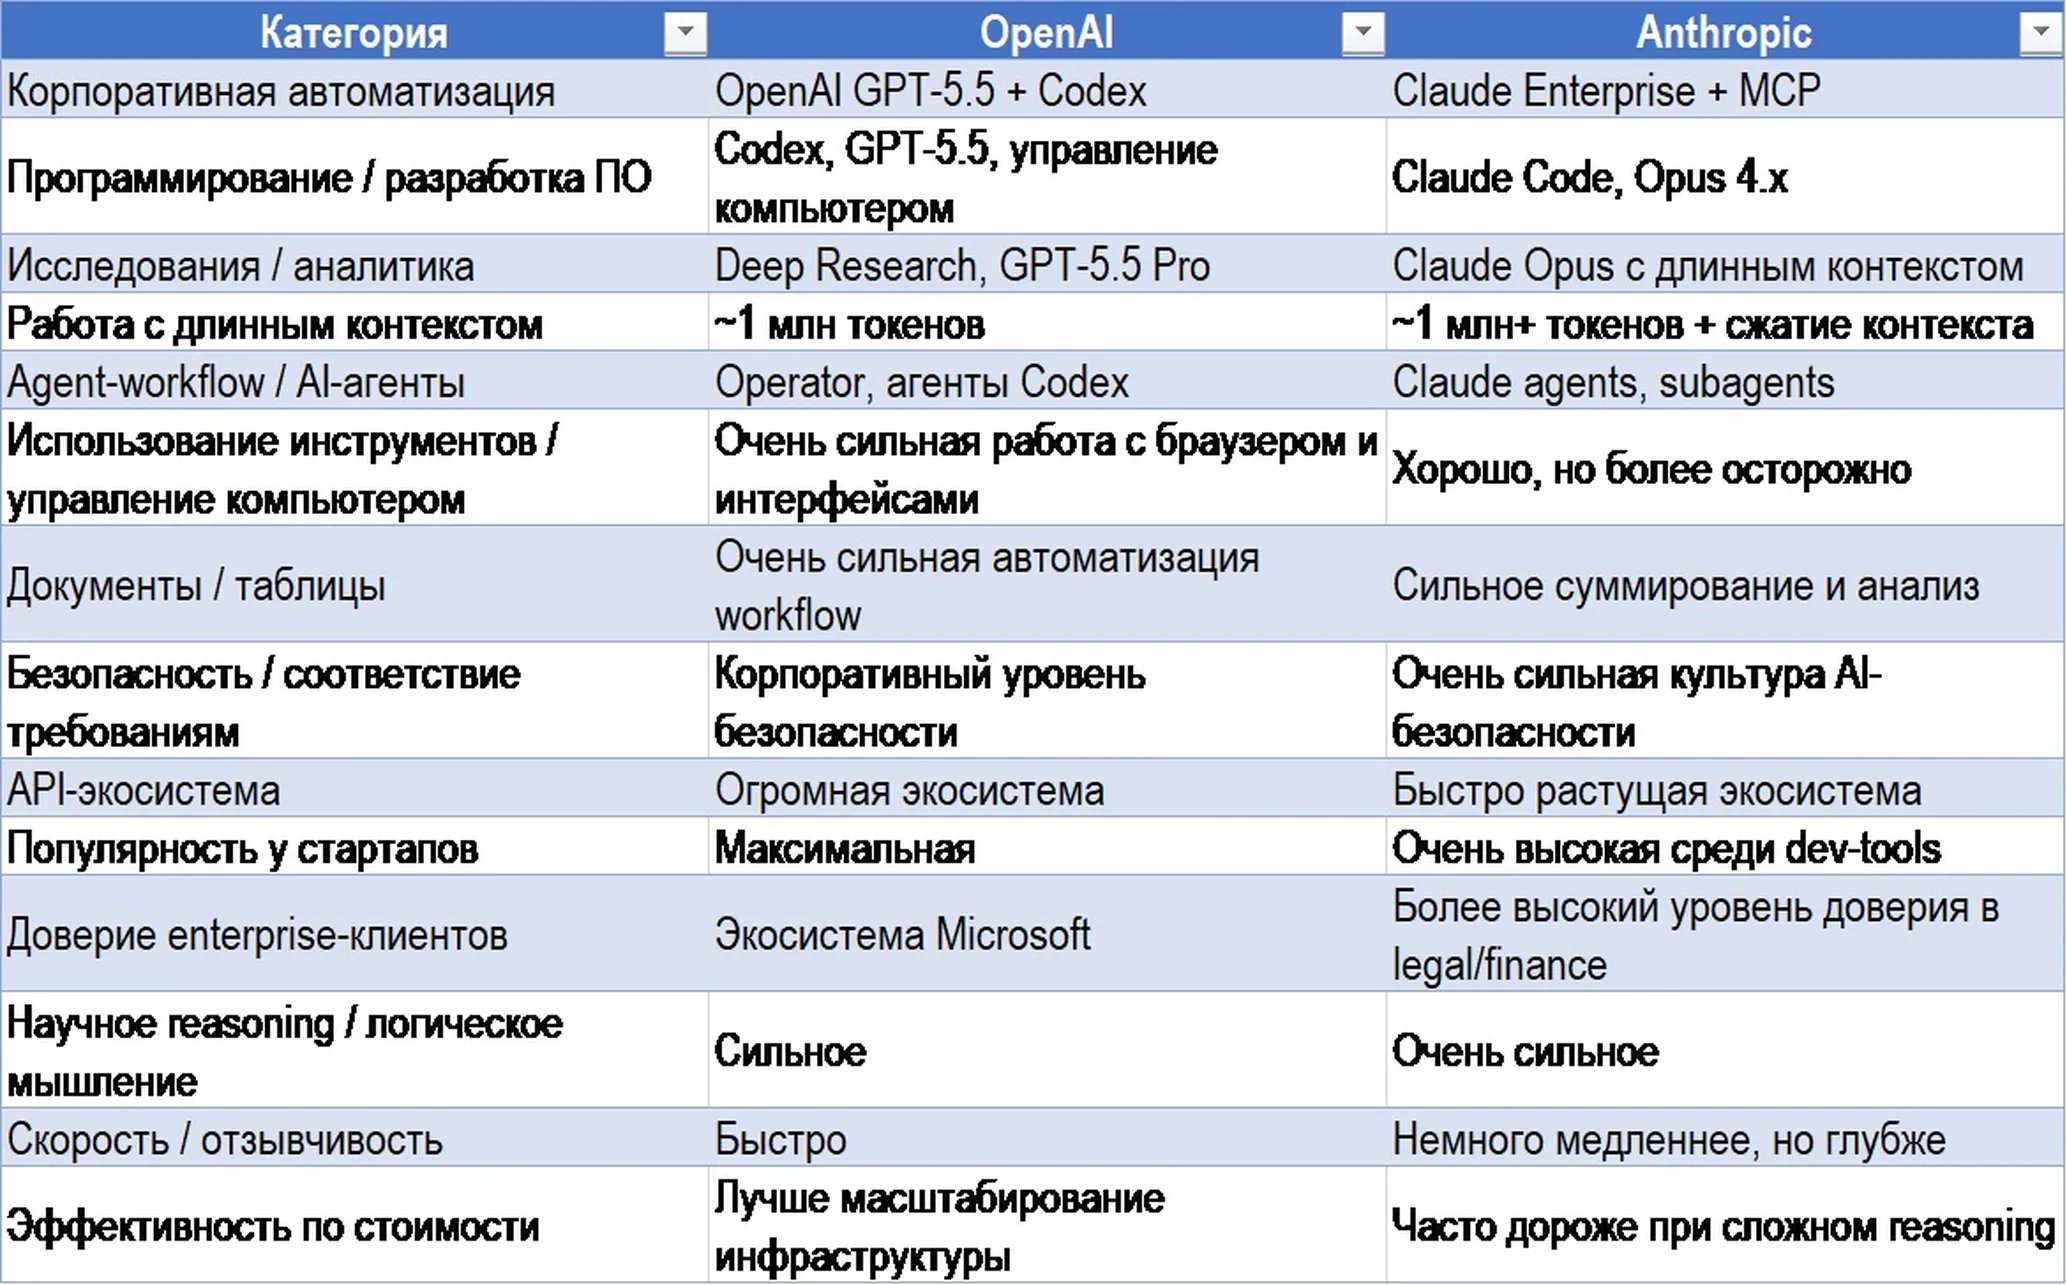This screenshot has height=1285, width=2067.
Task: Select the cell 'Operator, агенты Codex'
Action: [1047, 381]
